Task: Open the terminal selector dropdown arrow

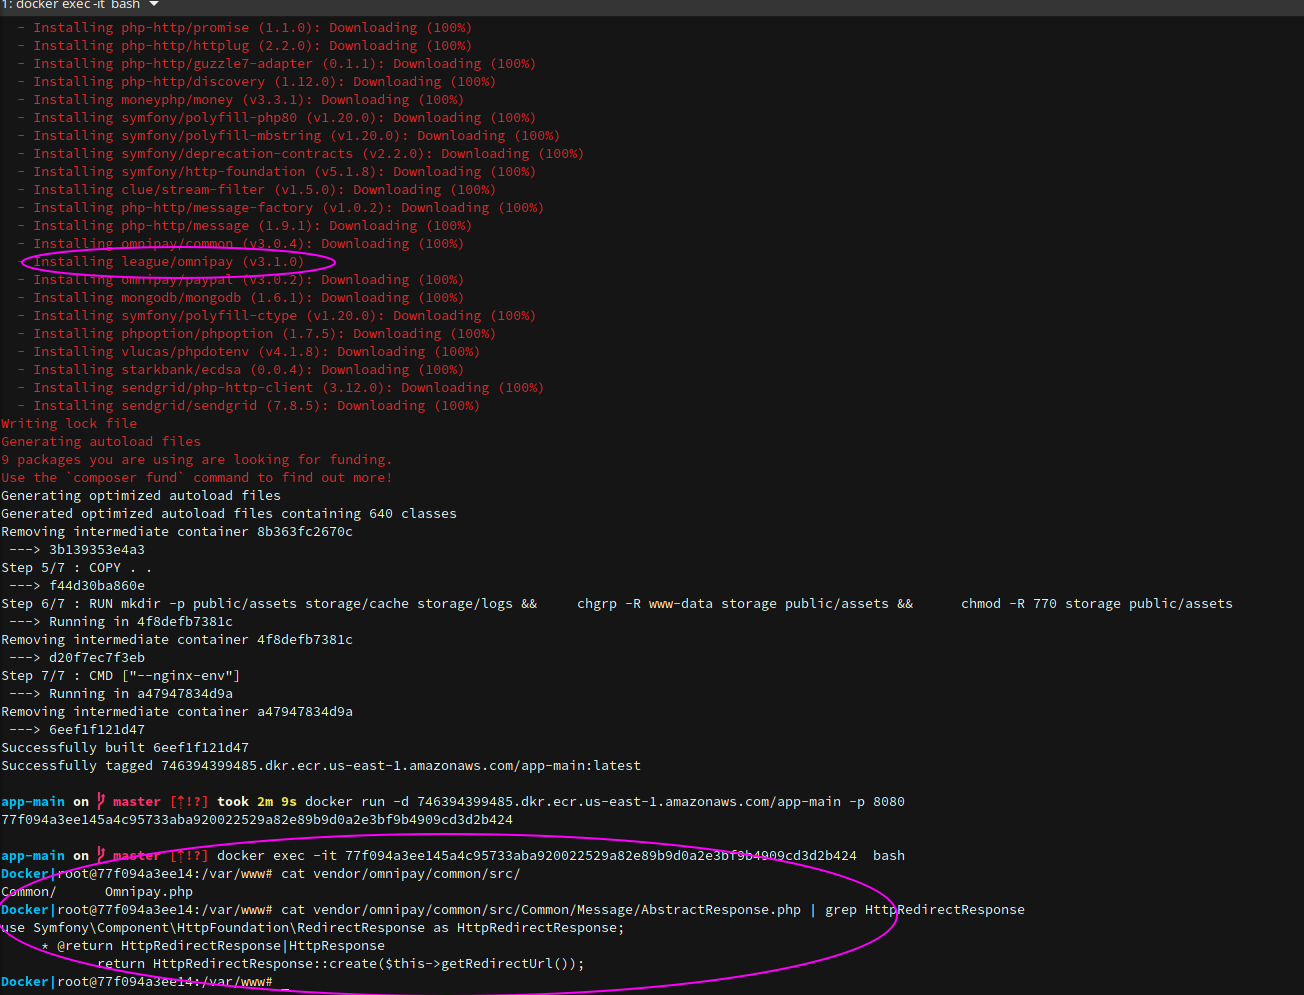Action: click(x=154, y=5)
